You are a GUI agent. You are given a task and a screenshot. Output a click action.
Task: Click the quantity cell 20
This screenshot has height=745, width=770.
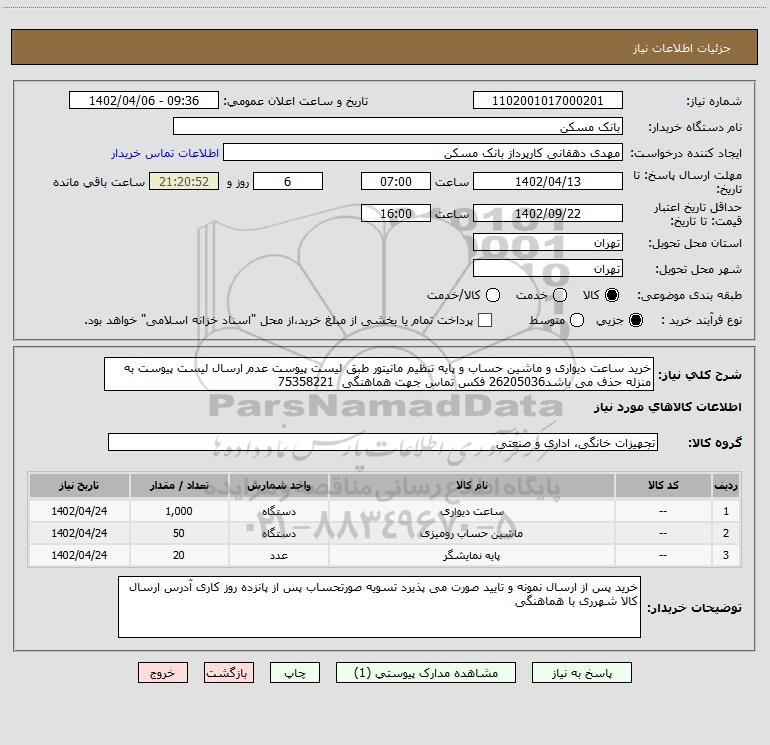tap(179, 555)
